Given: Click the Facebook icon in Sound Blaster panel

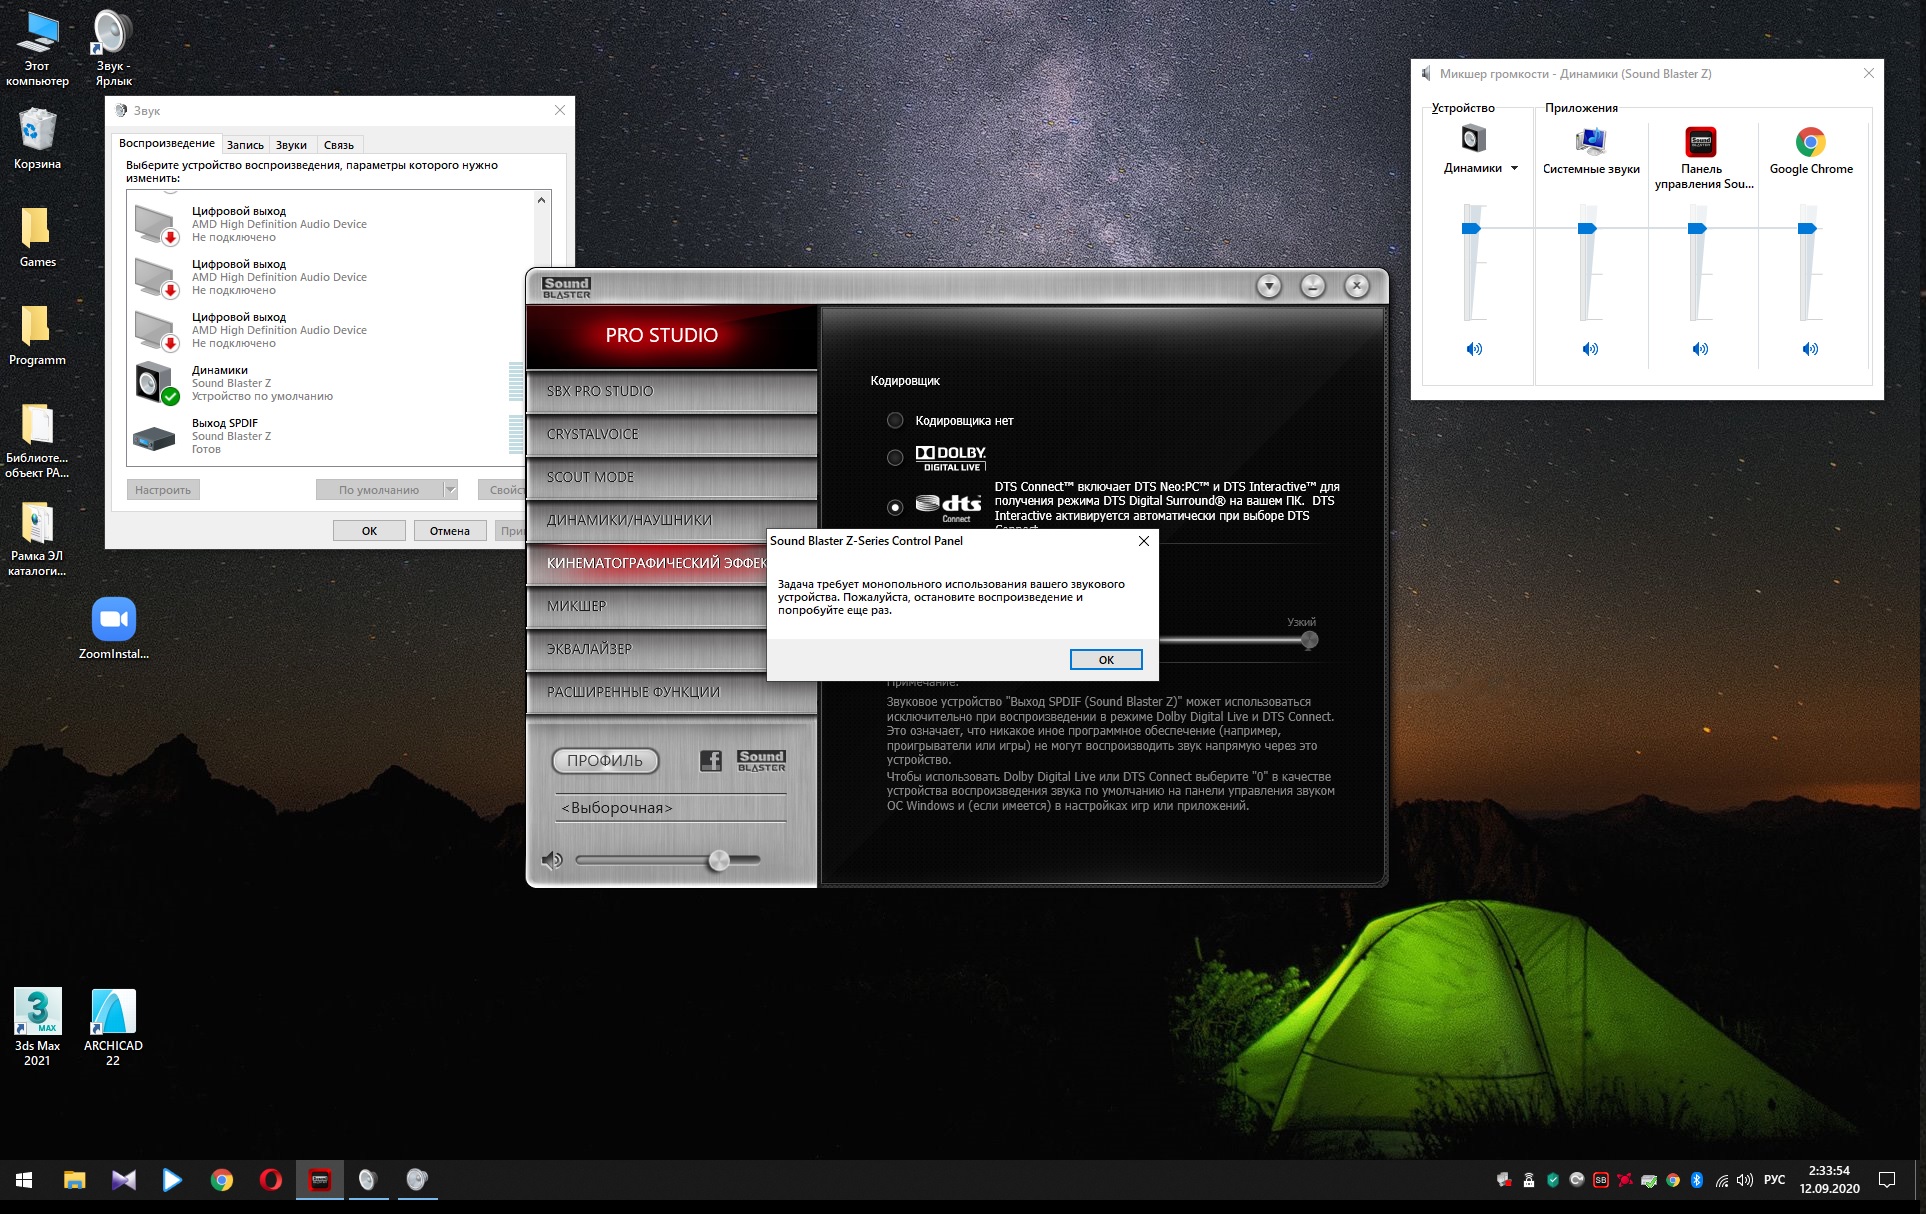Looking at the screenshot, I should pos(710,761).
